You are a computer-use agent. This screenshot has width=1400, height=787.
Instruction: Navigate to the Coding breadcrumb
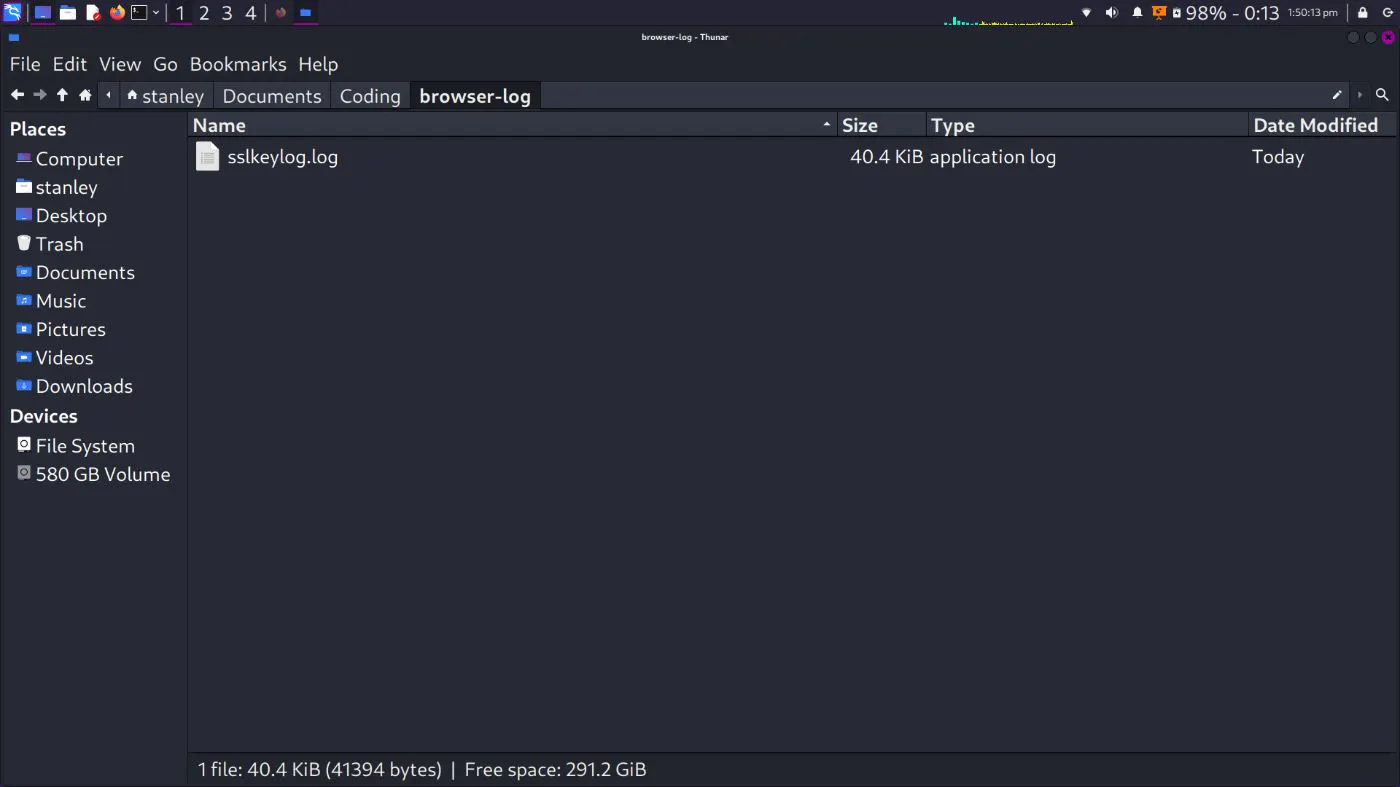(369, 95)
